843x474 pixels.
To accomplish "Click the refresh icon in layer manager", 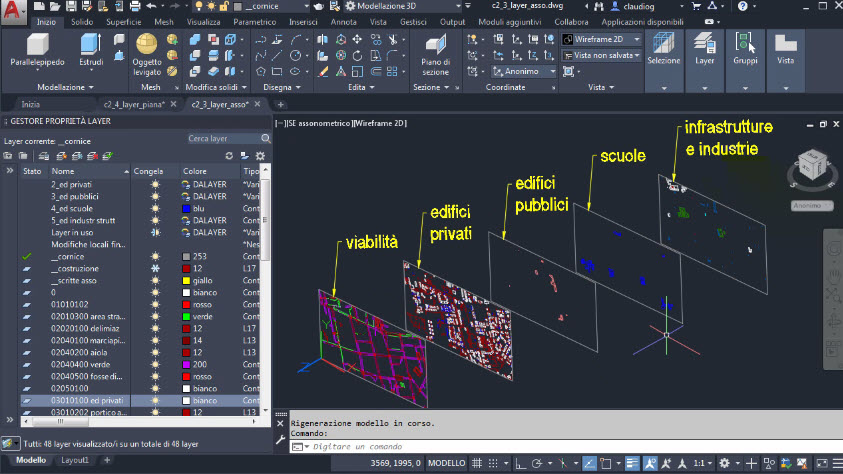I will (x=229, y=156).
